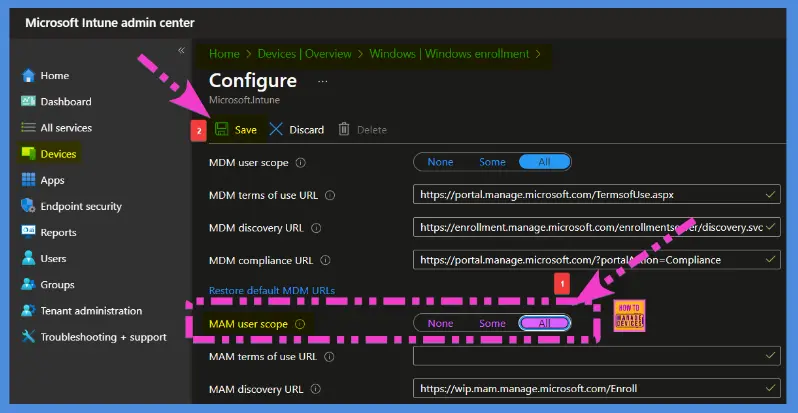798x413 pixels.
Task: Click info icon beside MAM terms of use URL
Action: (329, 357)
